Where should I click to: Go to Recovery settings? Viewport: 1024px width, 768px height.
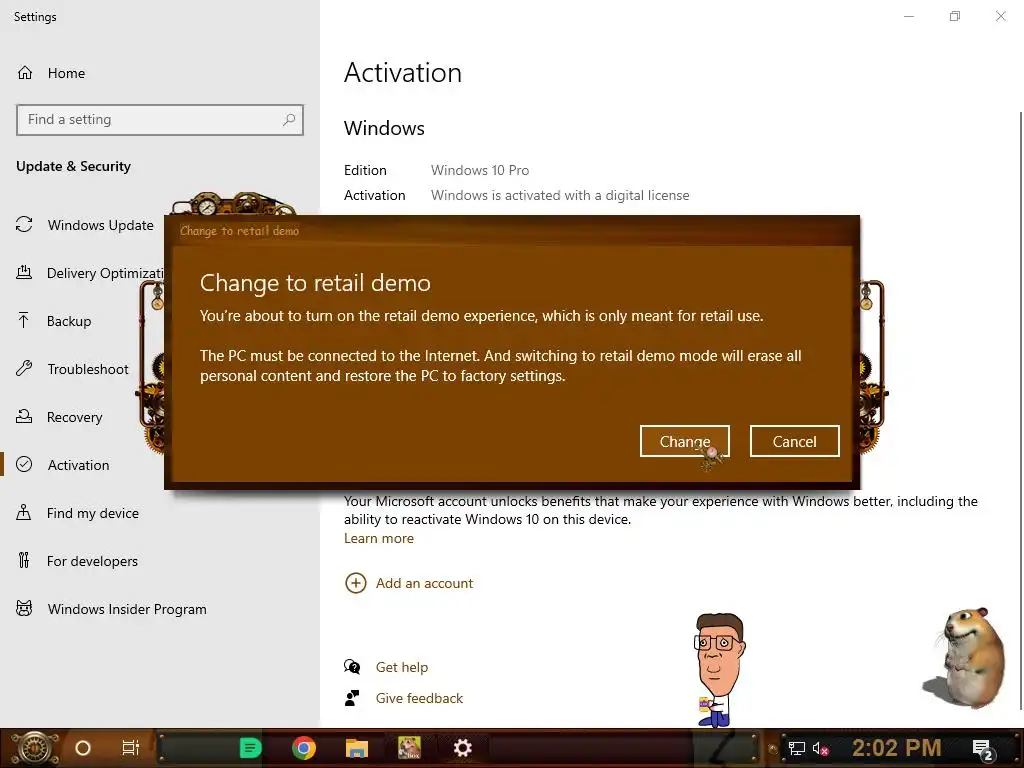click(74, 417)
